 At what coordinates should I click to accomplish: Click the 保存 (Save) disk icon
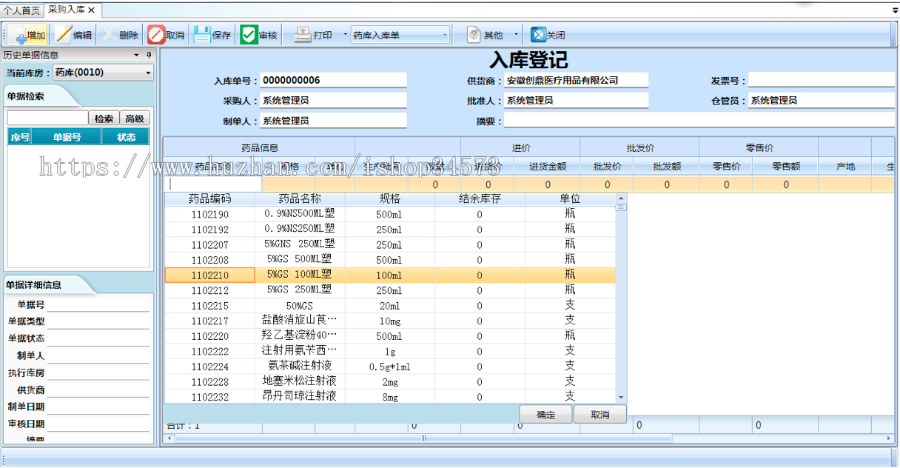tap(202, 34)
